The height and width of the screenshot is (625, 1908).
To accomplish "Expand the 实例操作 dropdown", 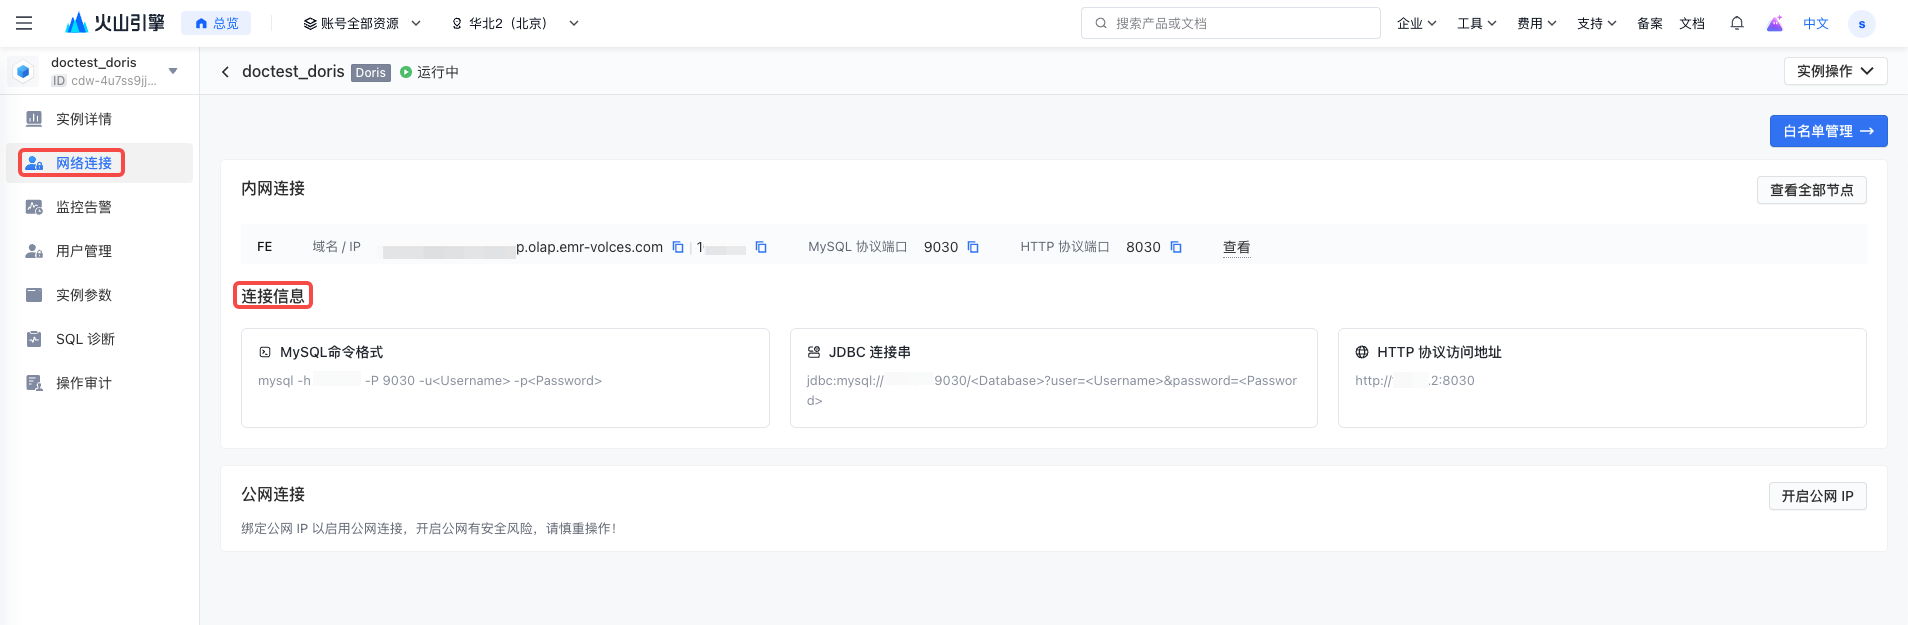I will click(1835, 71).
